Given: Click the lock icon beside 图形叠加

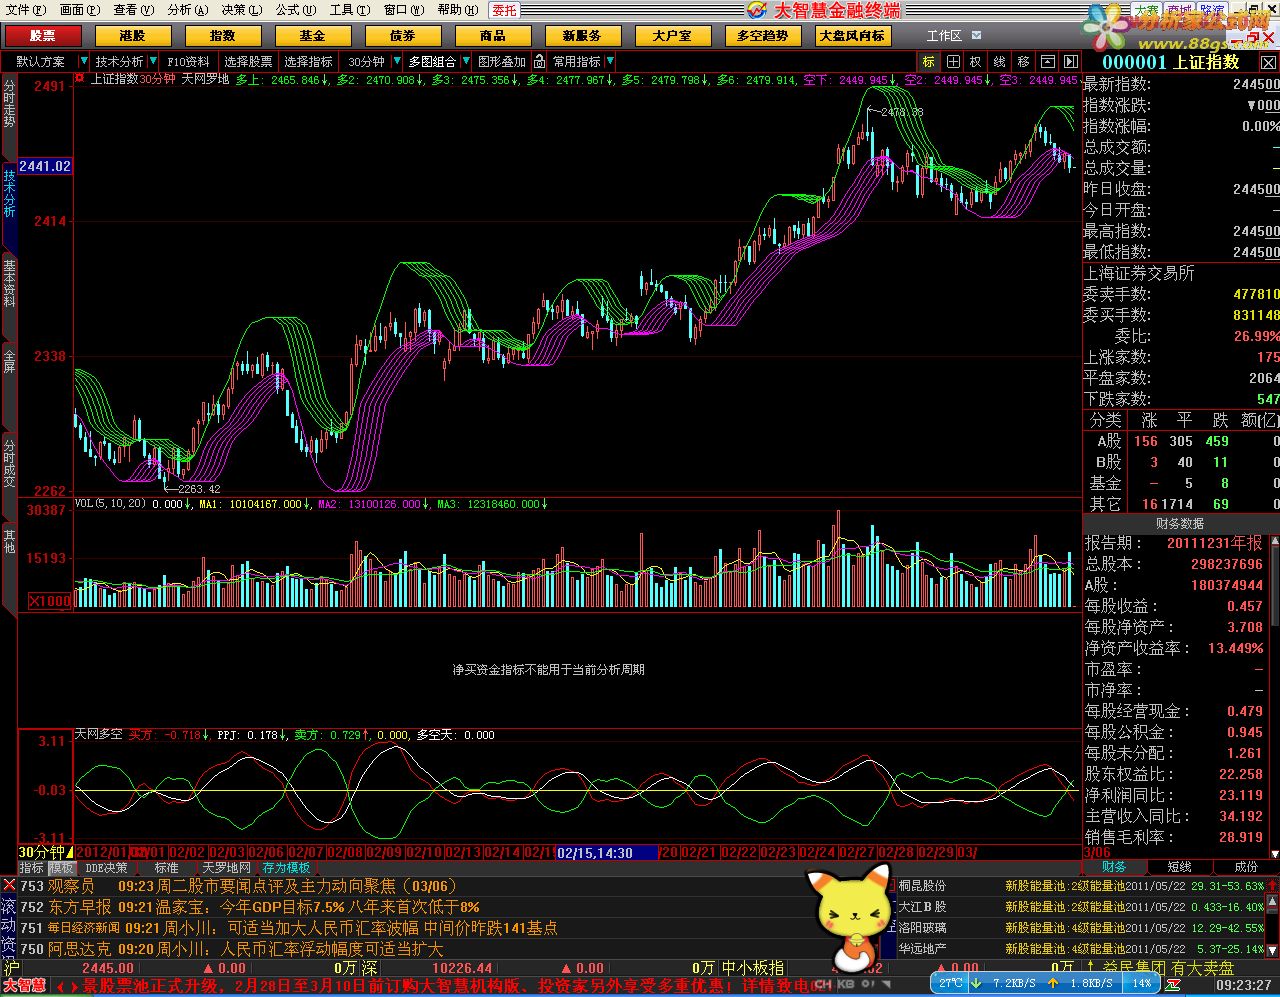Looking at the screenshot, I should point(539,61).
